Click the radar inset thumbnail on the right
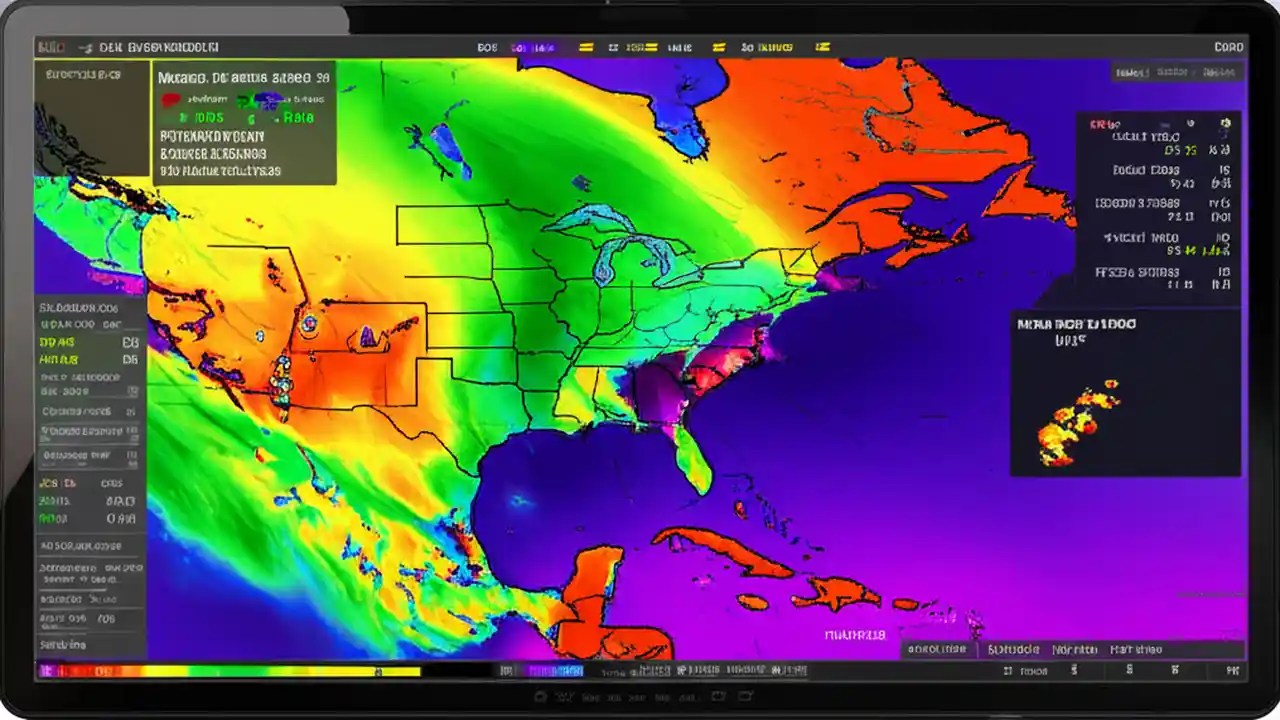 point(1126,400)
